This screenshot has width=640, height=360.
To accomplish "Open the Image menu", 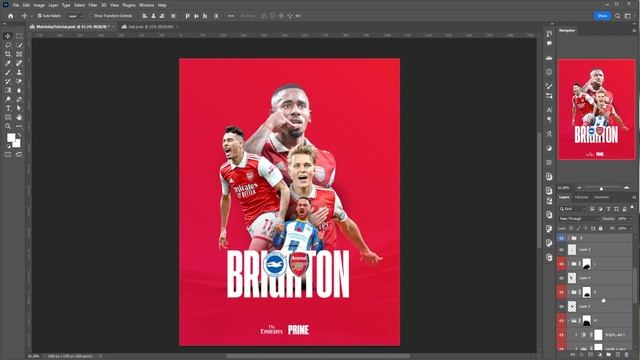I will click(x=39, y=5).
